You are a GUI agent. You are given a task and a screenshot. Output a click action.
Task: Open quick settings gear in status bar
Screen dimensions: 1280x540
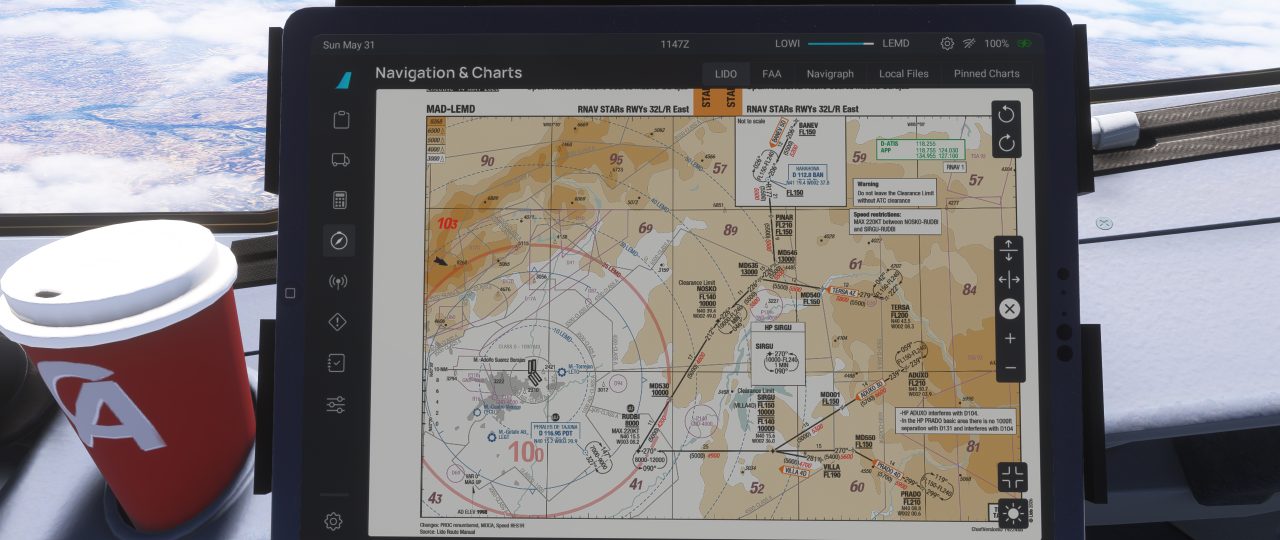pyautogui.click(x=947, y=44)
